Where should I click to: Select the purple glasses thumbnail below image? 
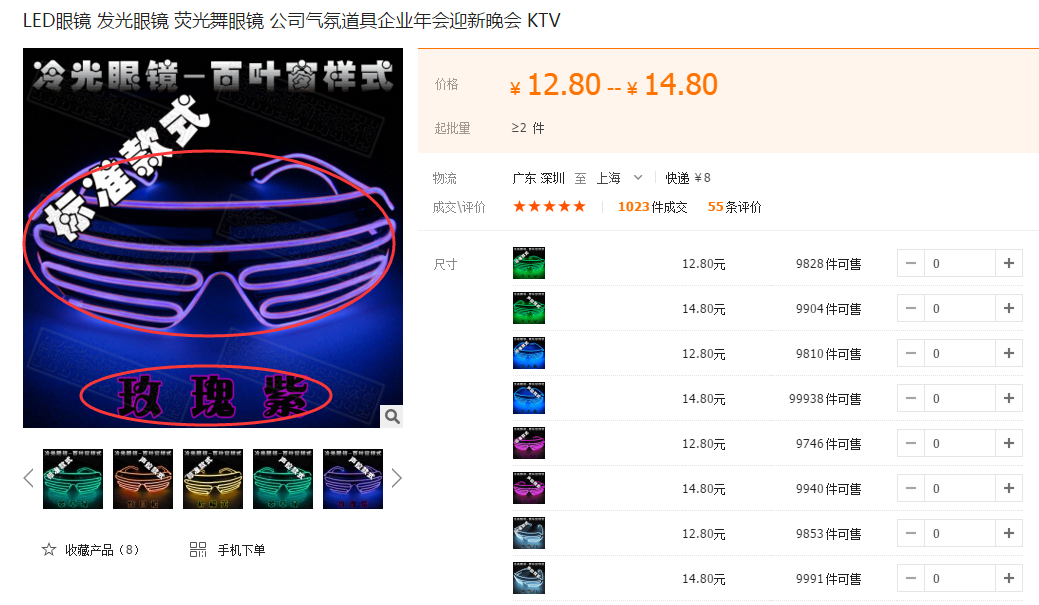(x=353, y=478)
